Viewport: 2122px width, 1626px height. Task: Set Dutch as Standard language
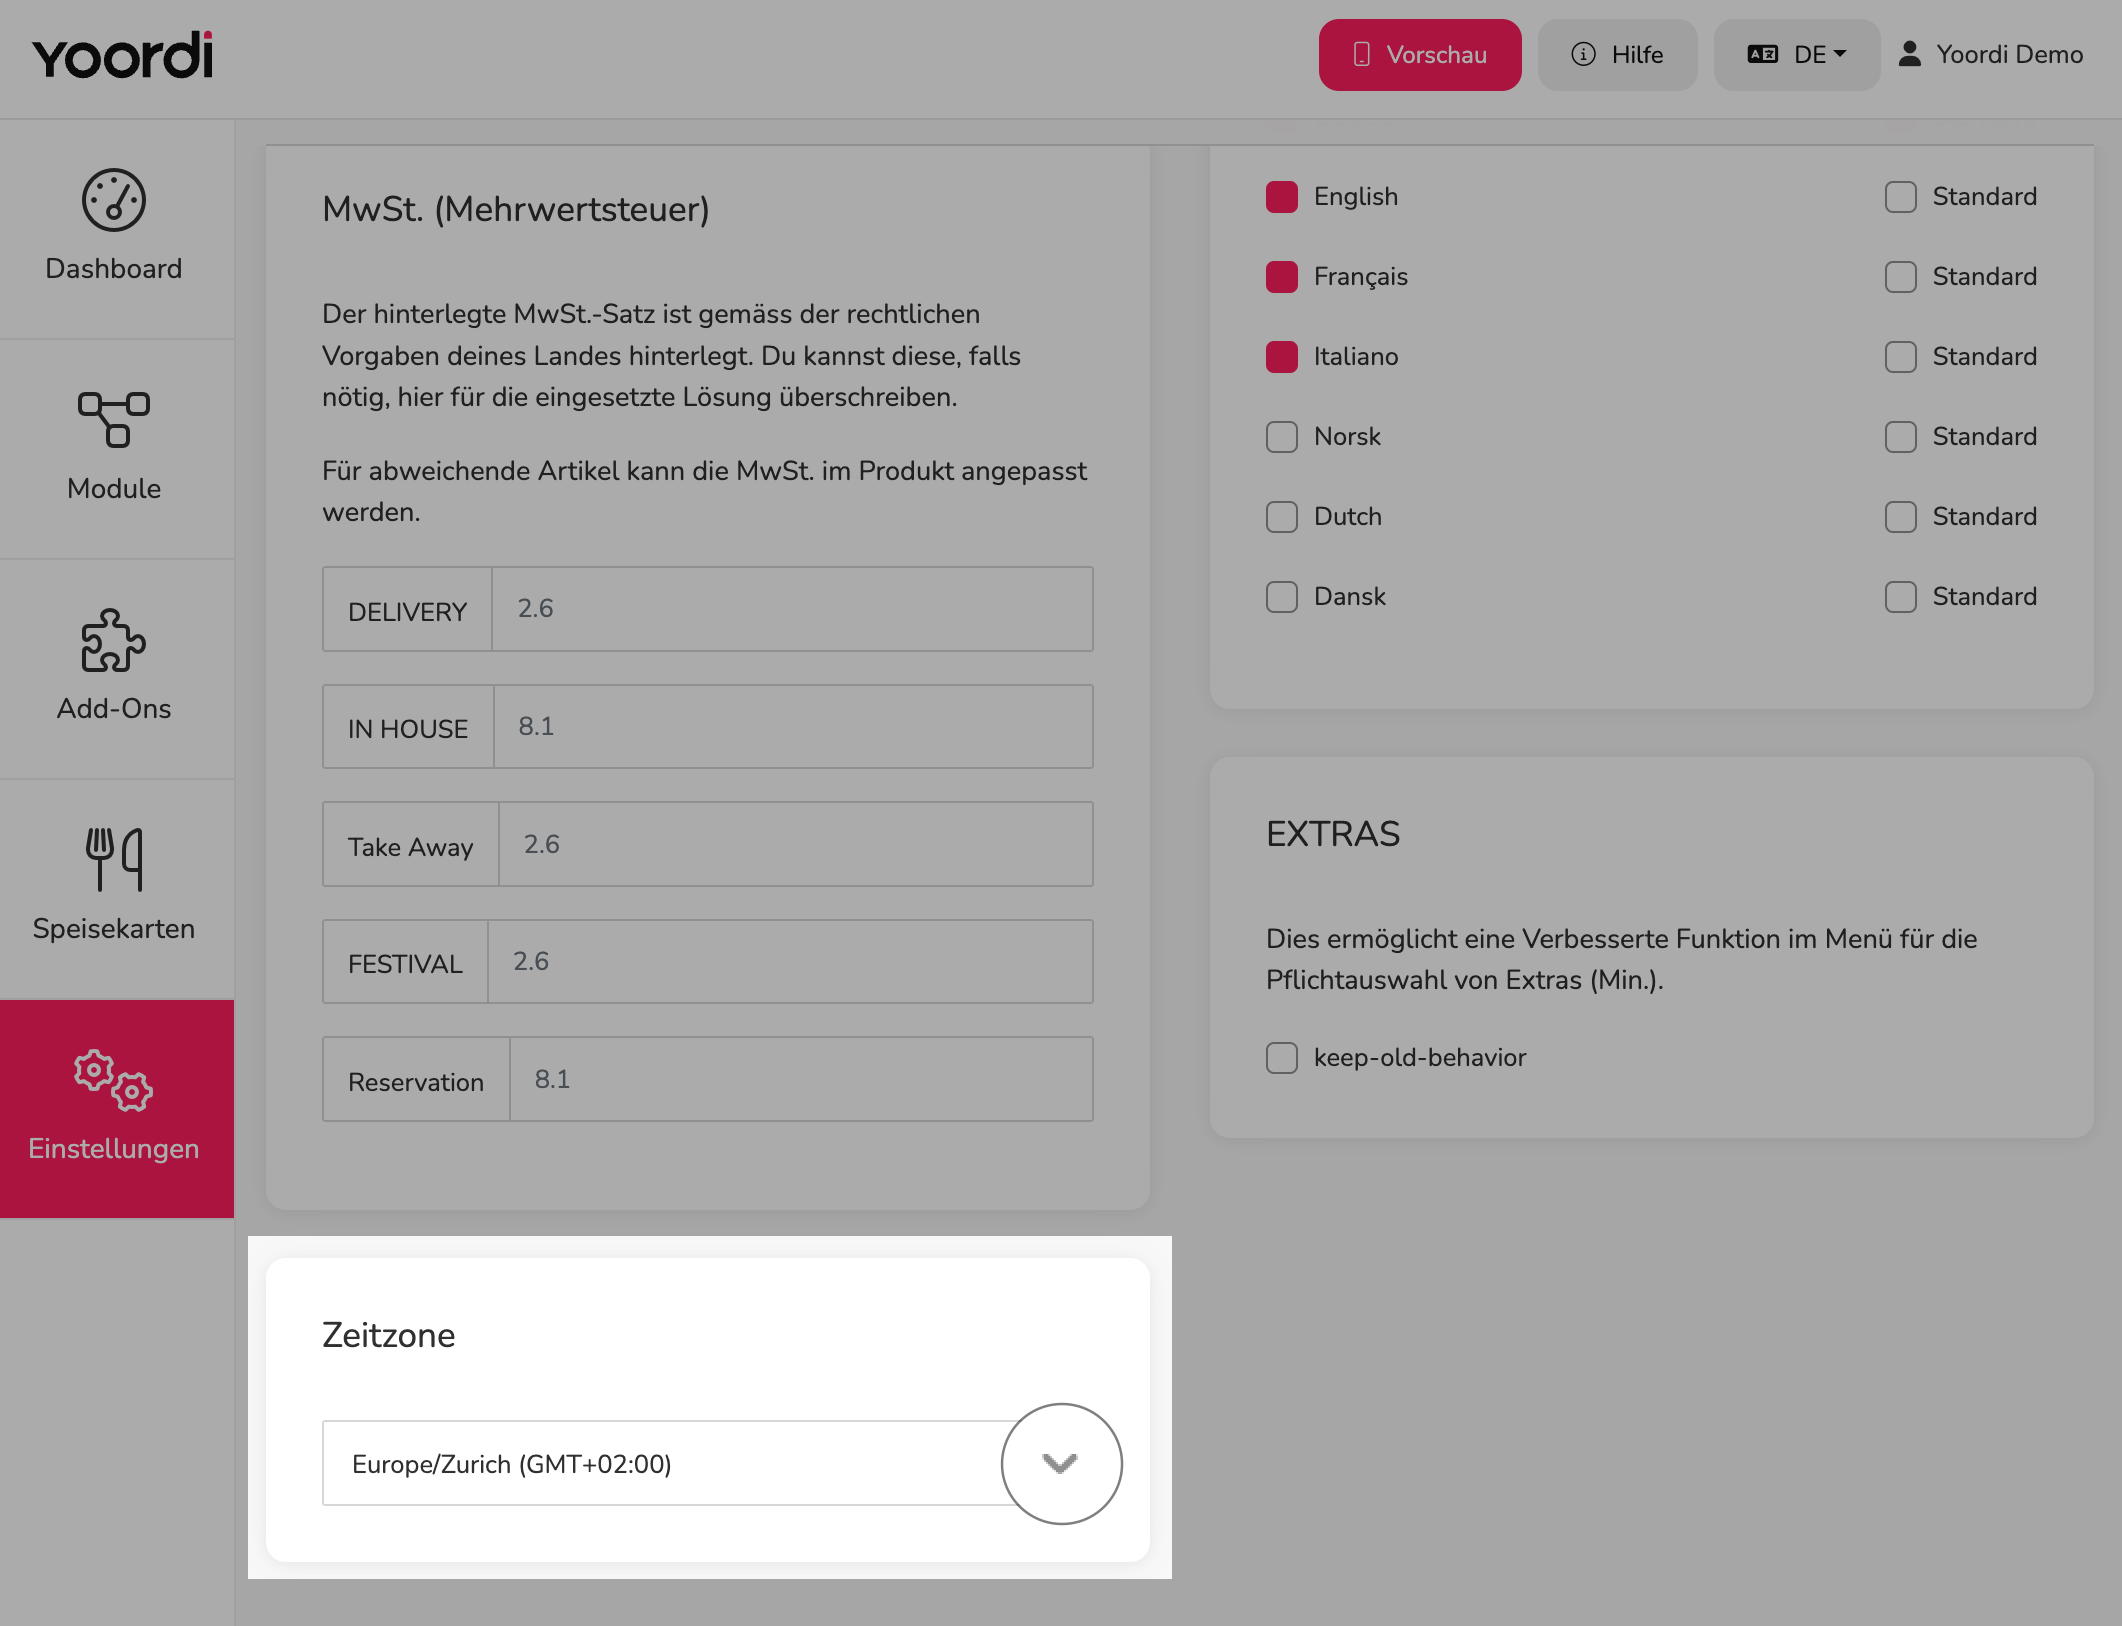click(x=1901, y=517)
